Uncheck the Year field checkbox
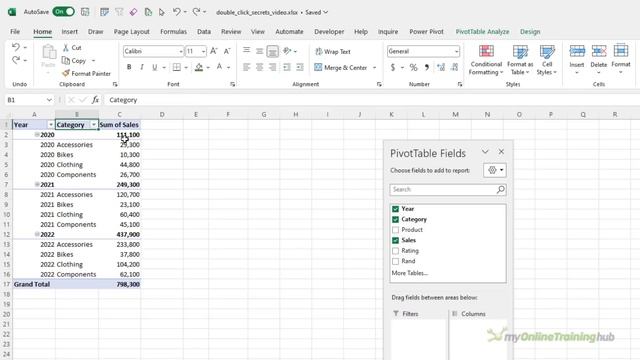The image size is (640, 360). 395,209
